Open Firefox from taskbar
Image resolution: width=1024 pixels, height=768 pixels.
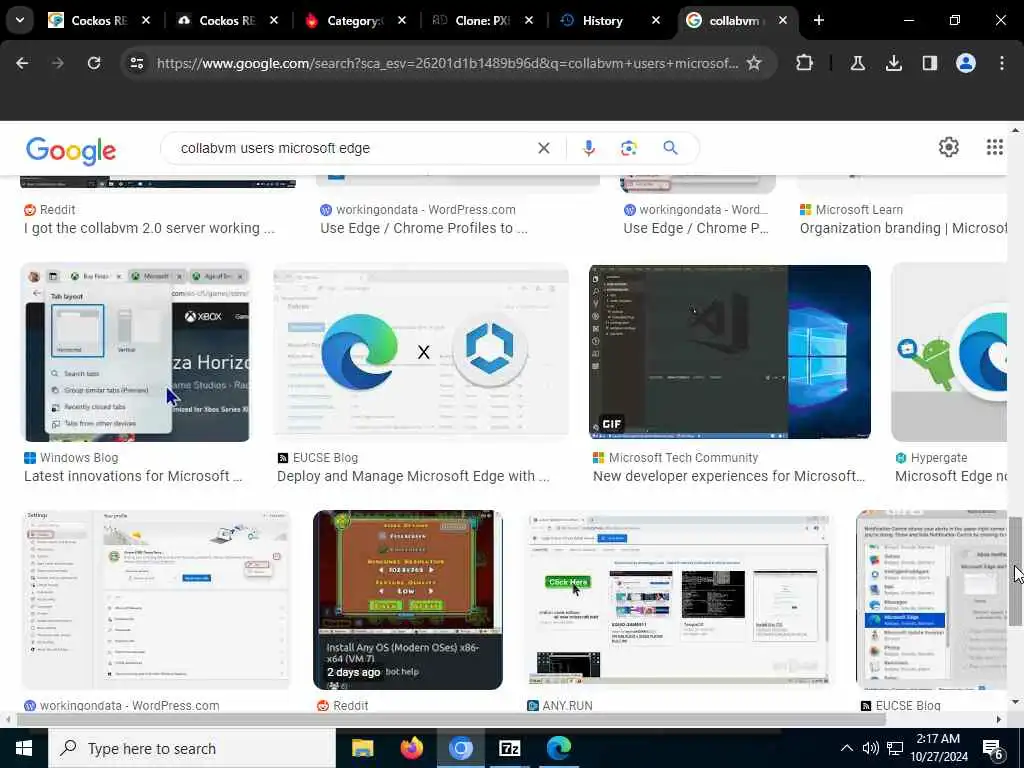(411, 748)
